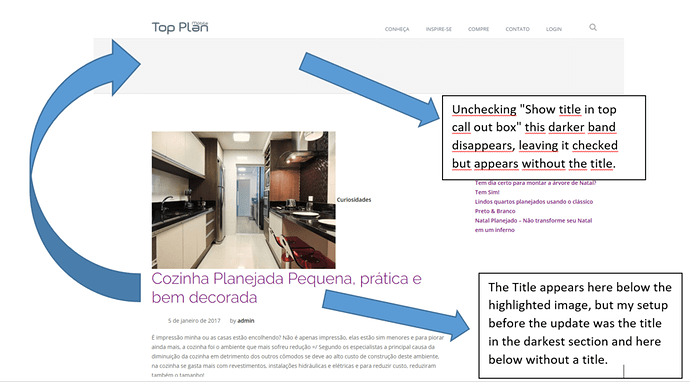Click the paragraph starting 'É impressão minha'
This screenshot has width=690, height=382.
pyautogui.click(x=298, y=356)
